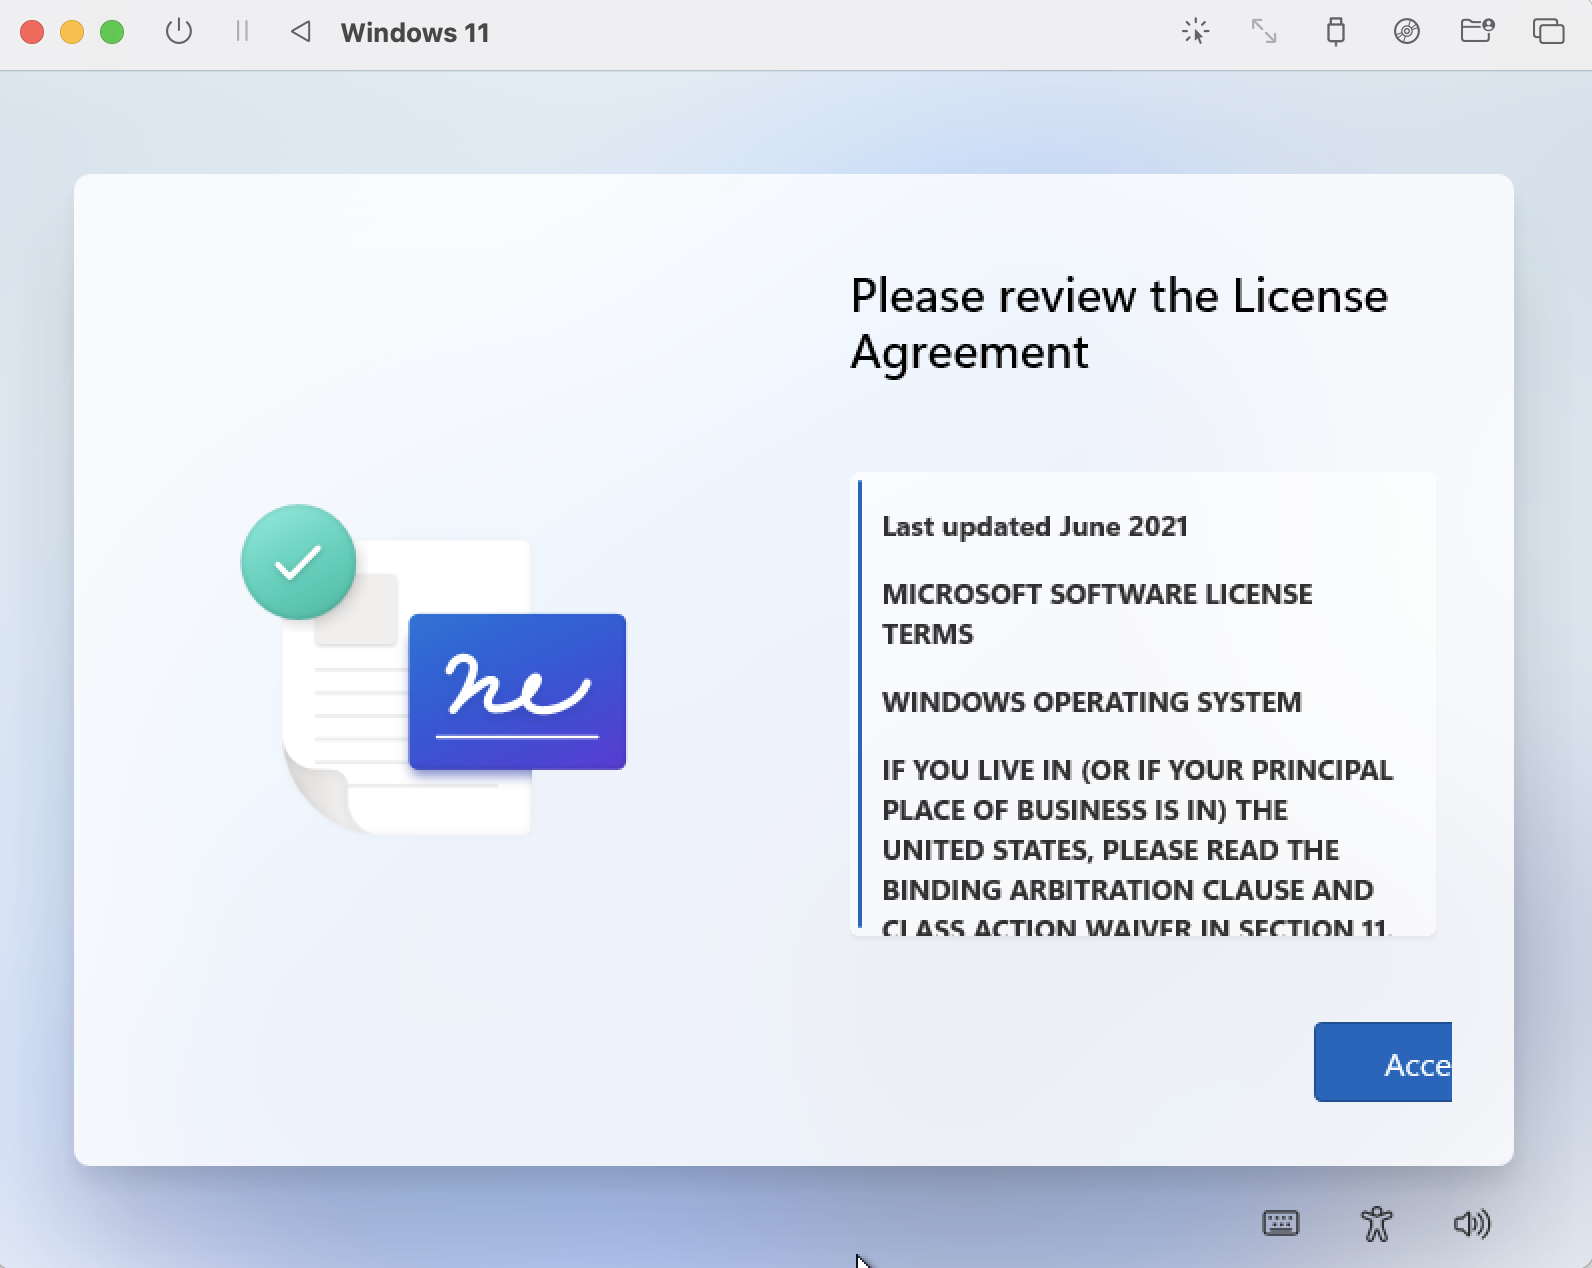Click 'Last updated June 2021' text
Screen dimensions: 1592x1268
click(x=1035, y=527)
